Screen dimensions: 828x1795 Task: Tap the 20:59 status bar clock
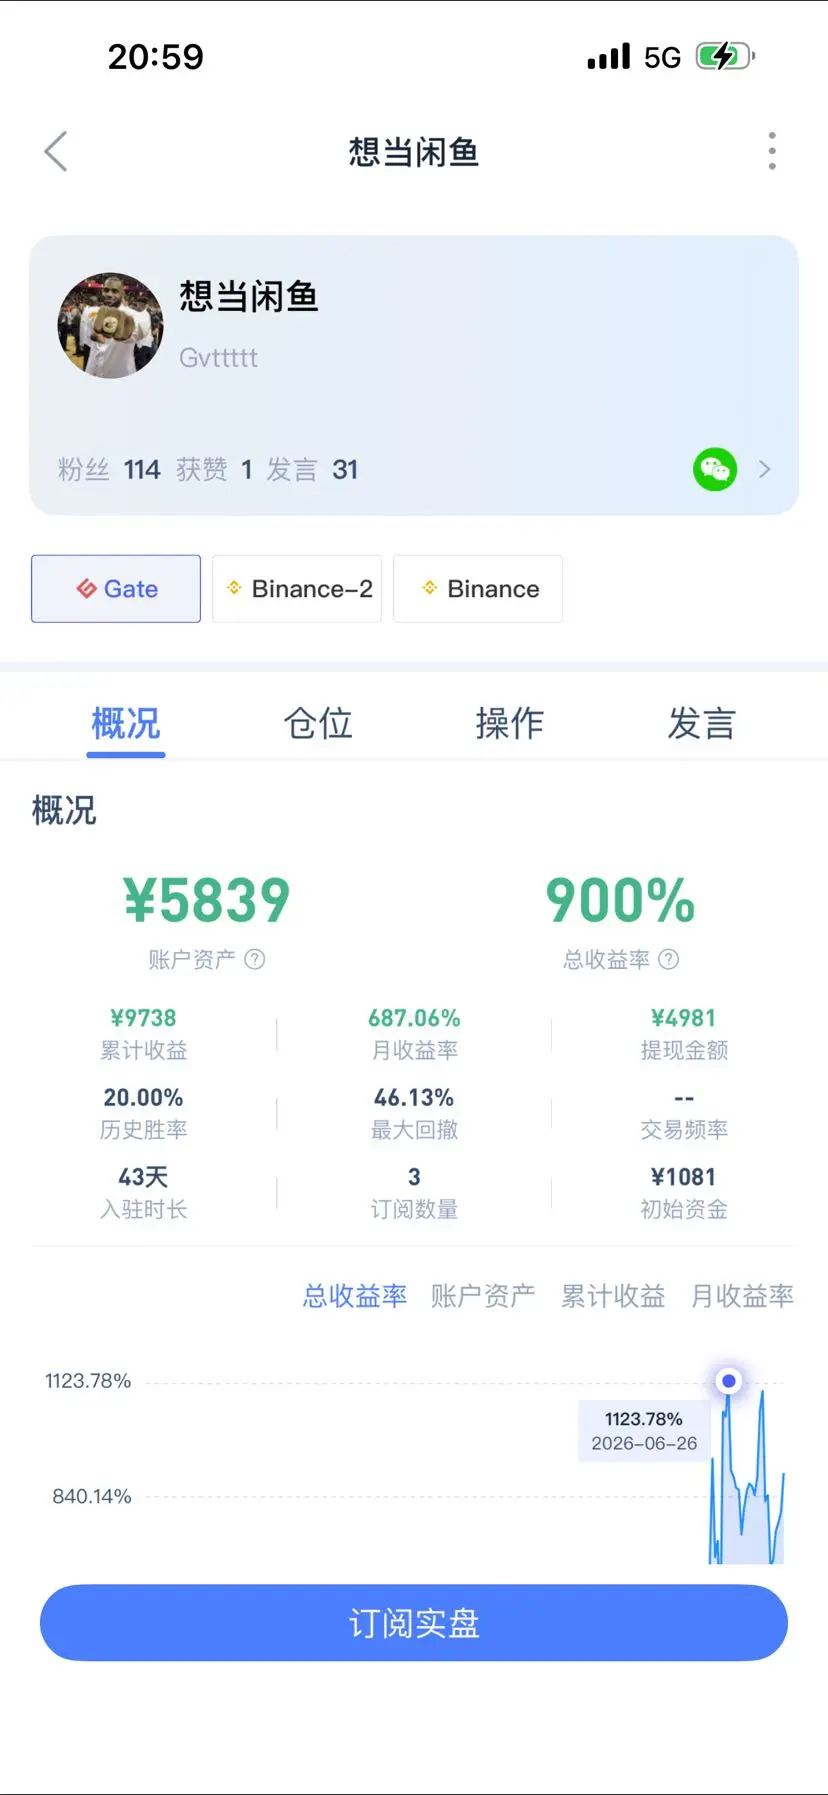tap(156, 57)
